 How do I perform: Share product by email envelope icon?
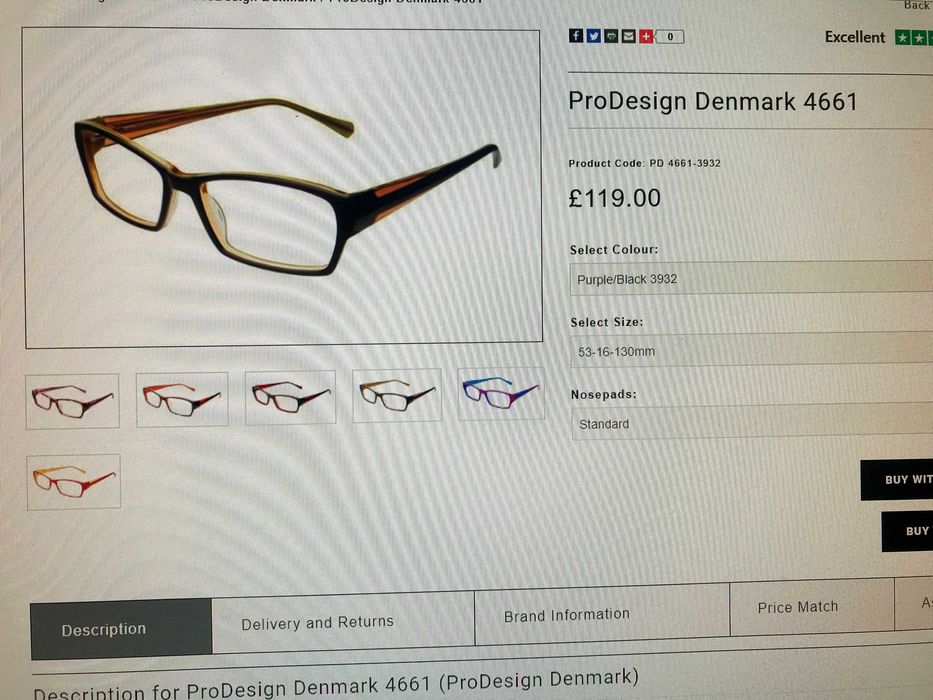point(628,36)
